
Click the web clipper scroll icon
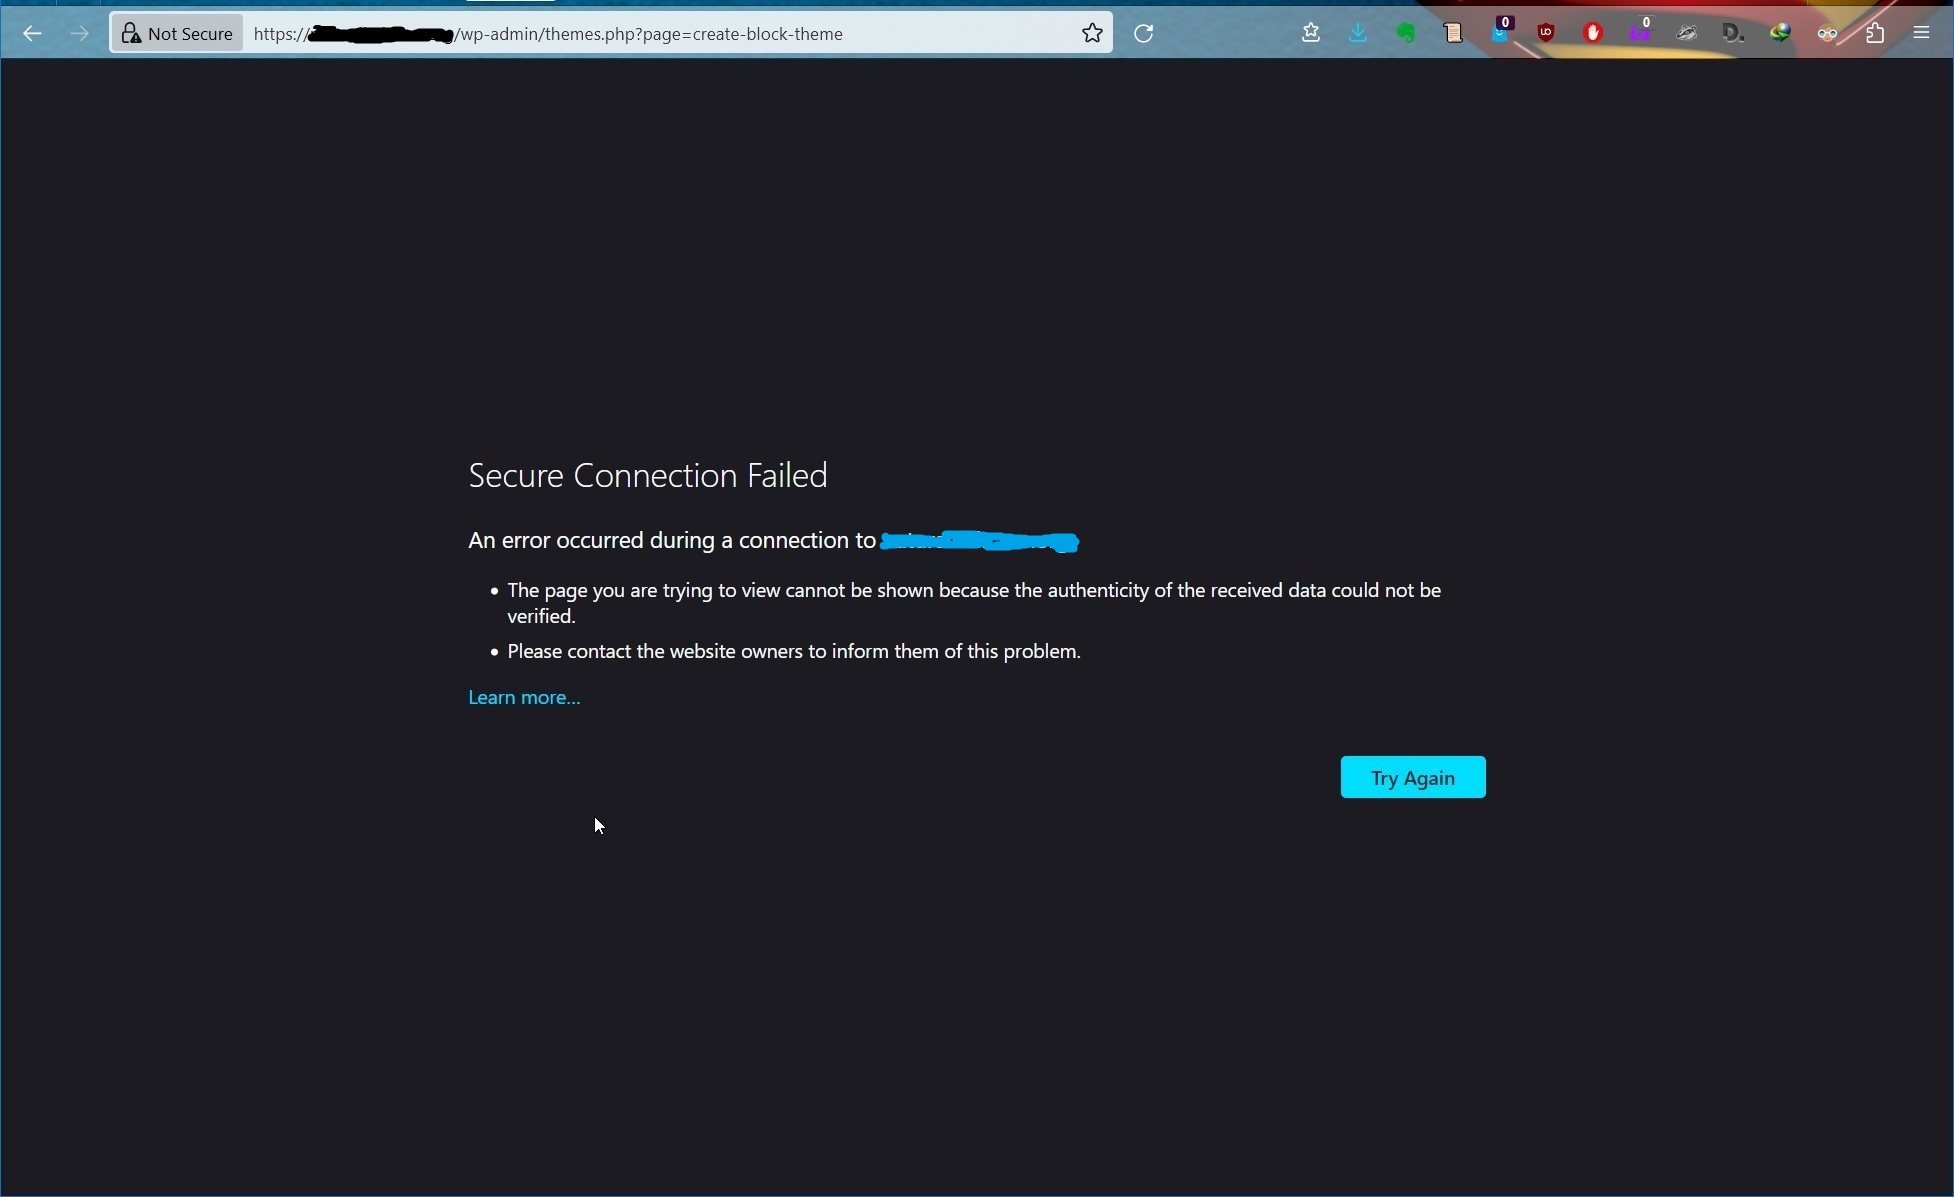point(1453,32)
